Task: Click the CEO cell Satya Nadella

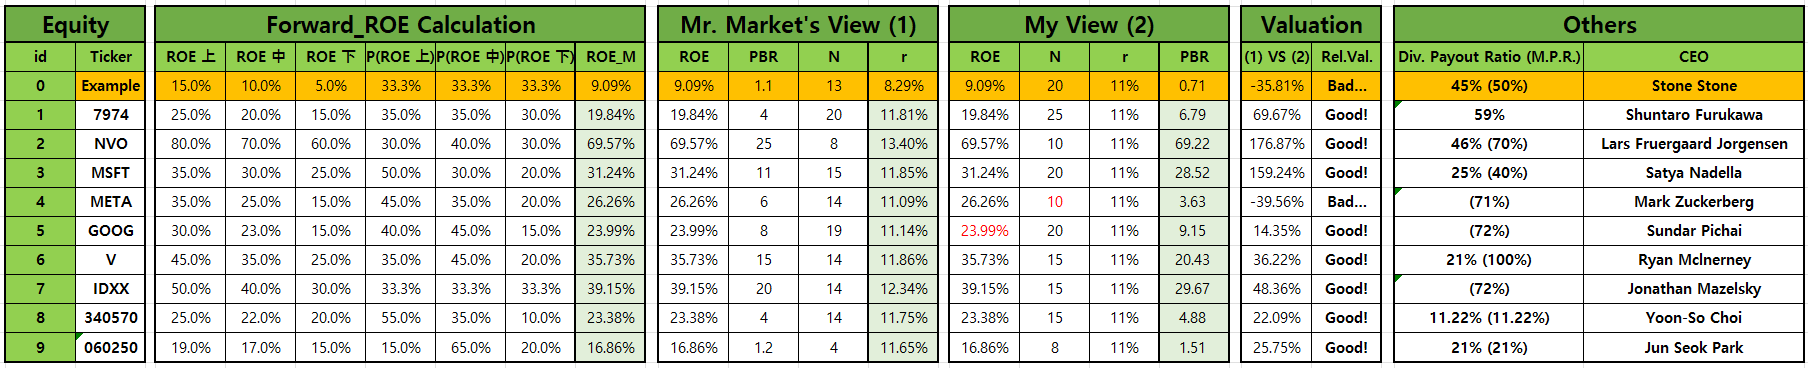Action: [1694, 173]
